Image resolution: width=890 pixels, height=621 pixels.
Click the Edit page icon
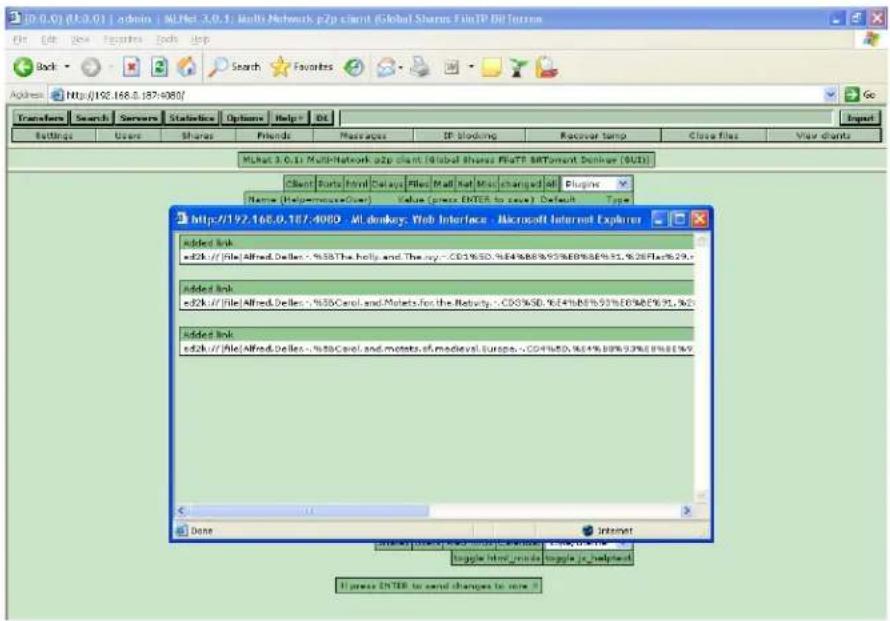coord(451,68)
